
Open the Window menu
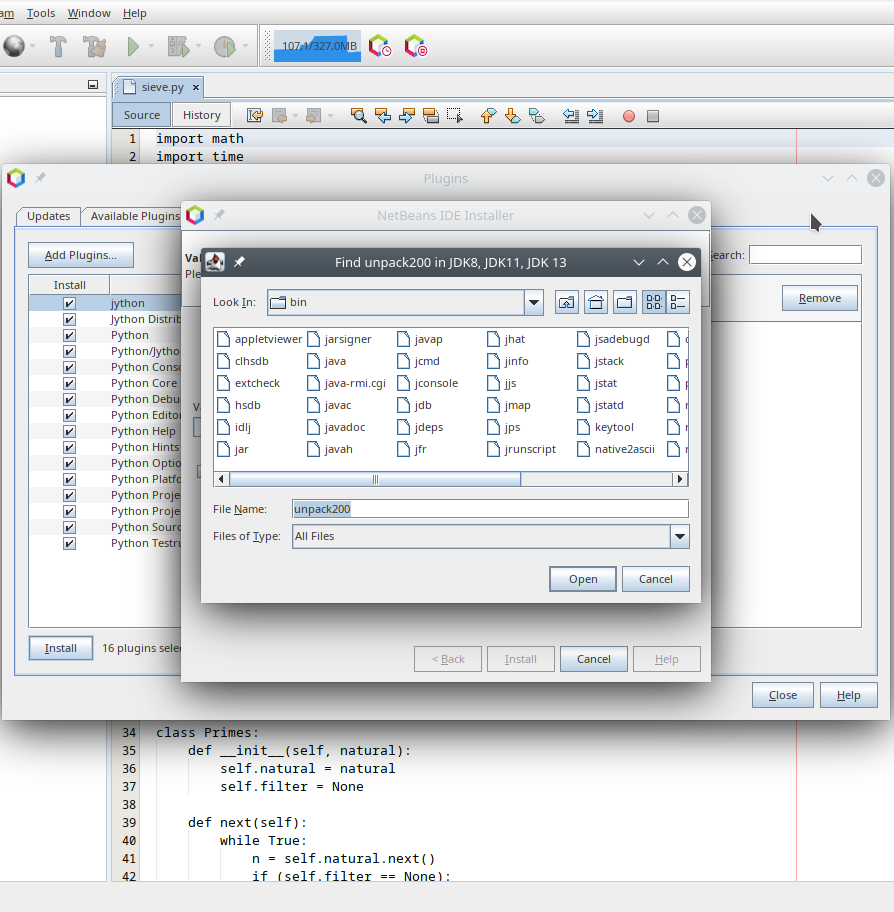89,13
